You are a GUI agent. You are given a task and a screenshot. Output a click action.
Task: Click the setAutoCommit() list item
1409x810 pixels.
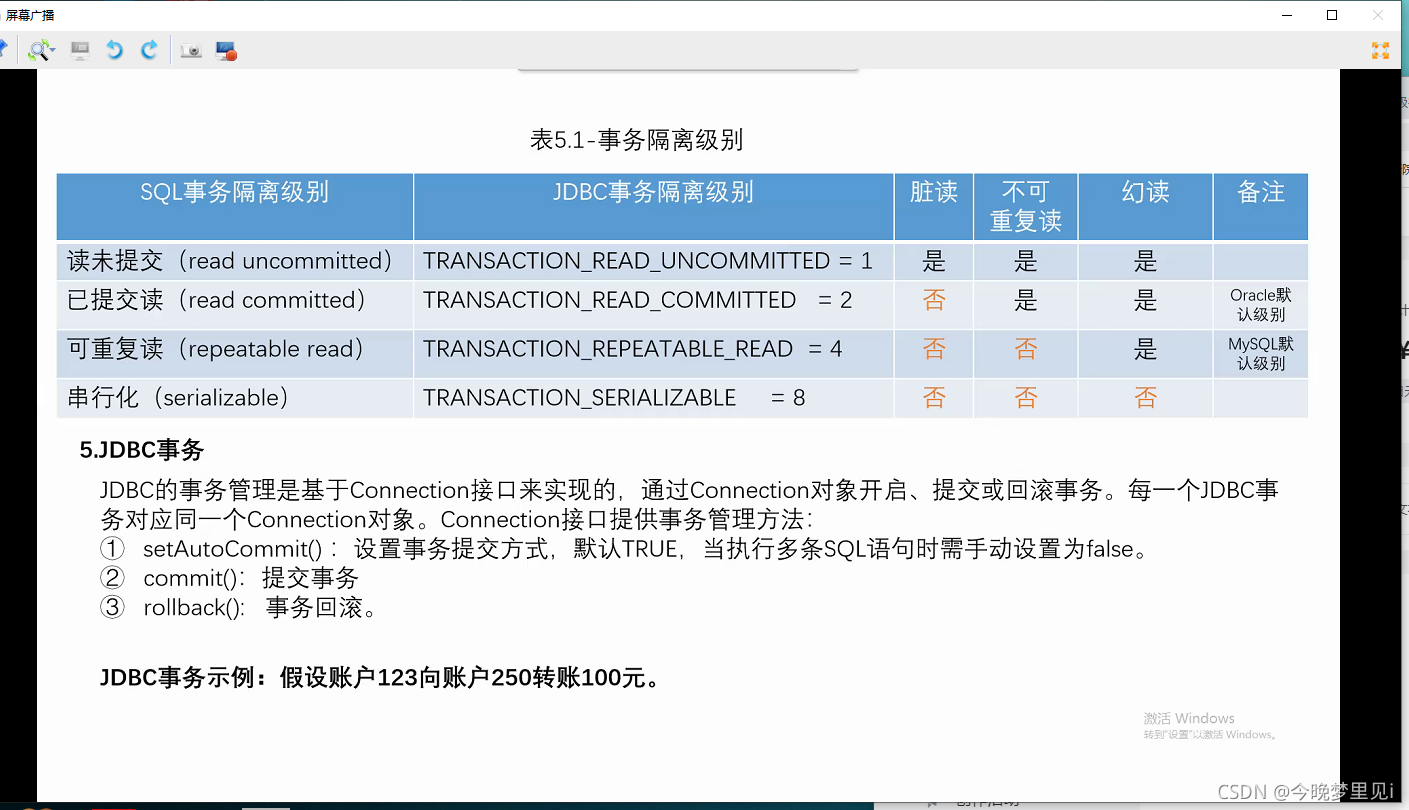[624, 549]
